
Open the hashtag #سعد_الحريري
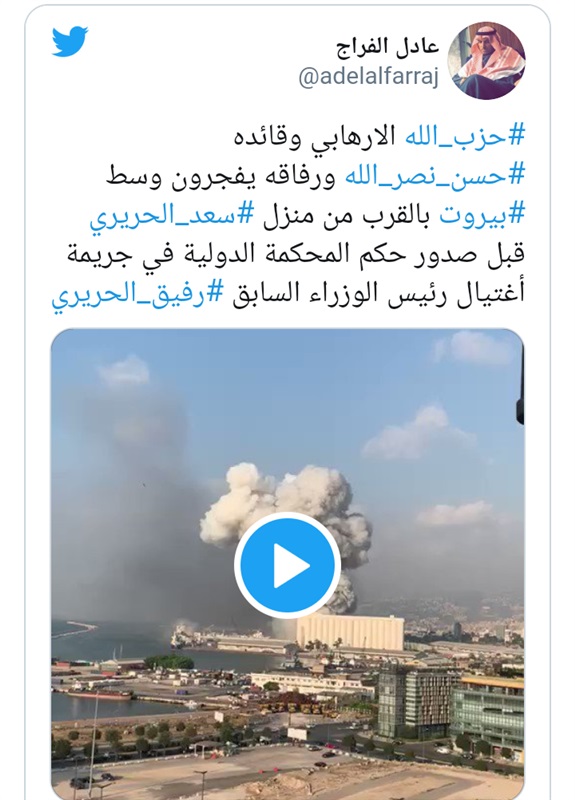click(171, 215)
